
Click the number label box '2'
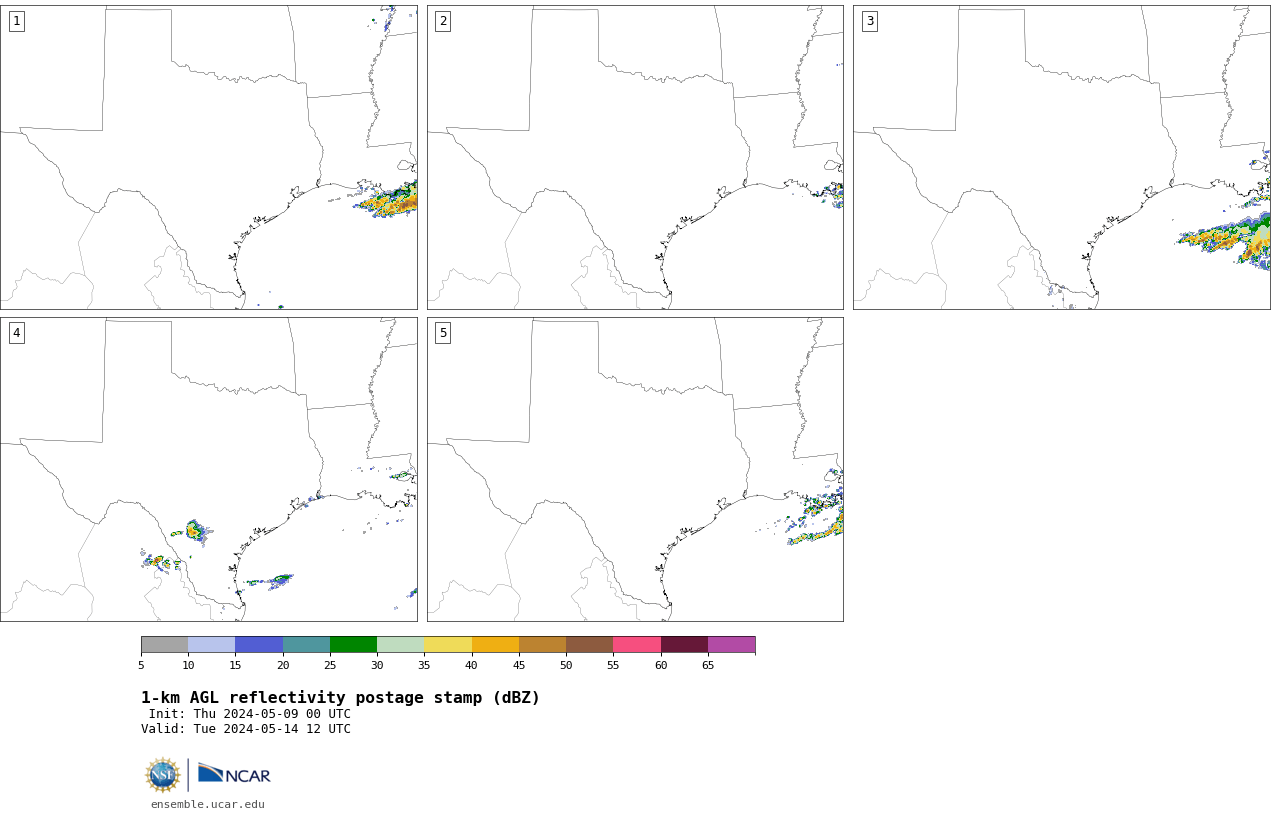(x=443, y=21)
